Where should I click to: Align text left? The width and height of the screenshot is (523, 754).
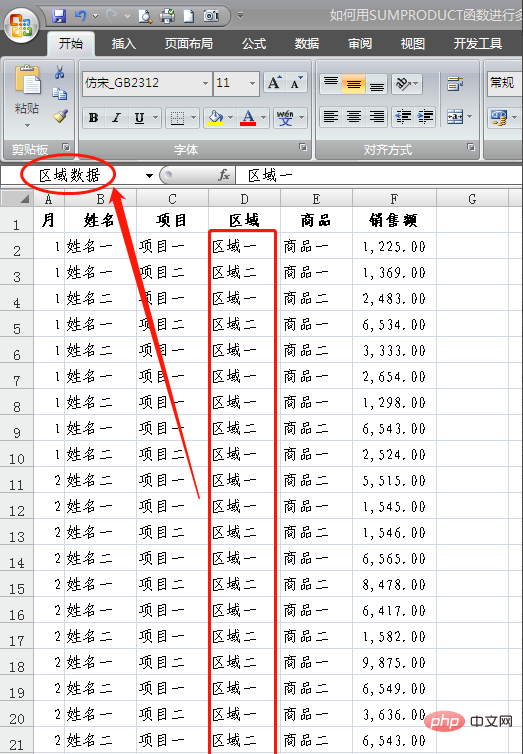(x=331, y=117)
